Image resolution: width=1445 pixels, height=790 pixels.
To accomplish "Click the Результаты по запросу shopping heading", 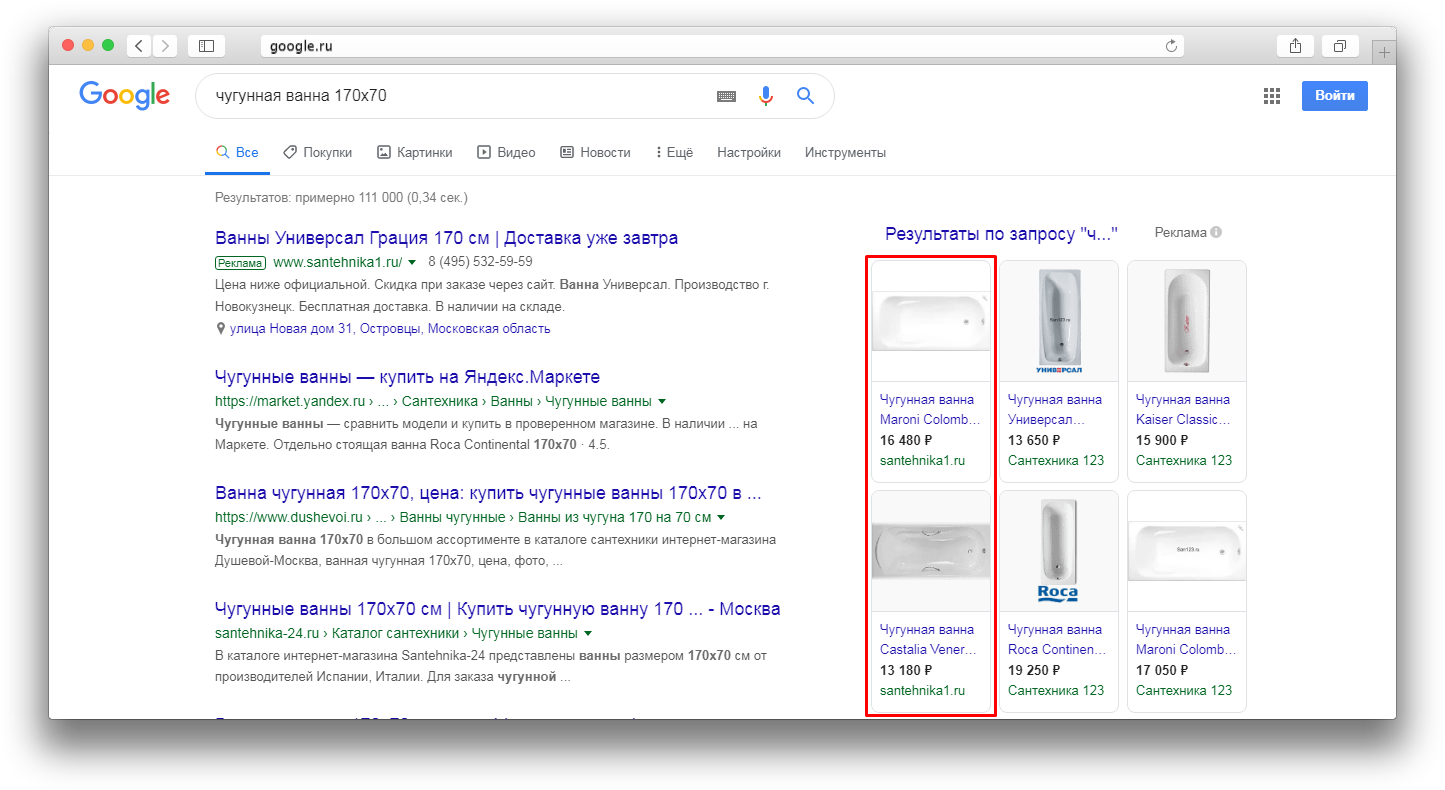I will pos(1001,234).
